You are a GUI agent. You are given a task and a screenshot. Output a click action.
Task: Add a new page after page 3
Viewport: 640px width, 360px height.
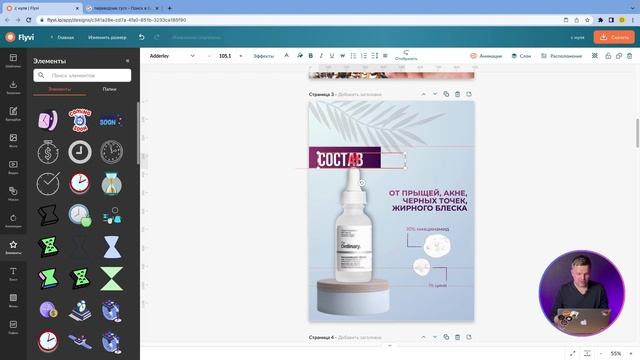[469, 94]
